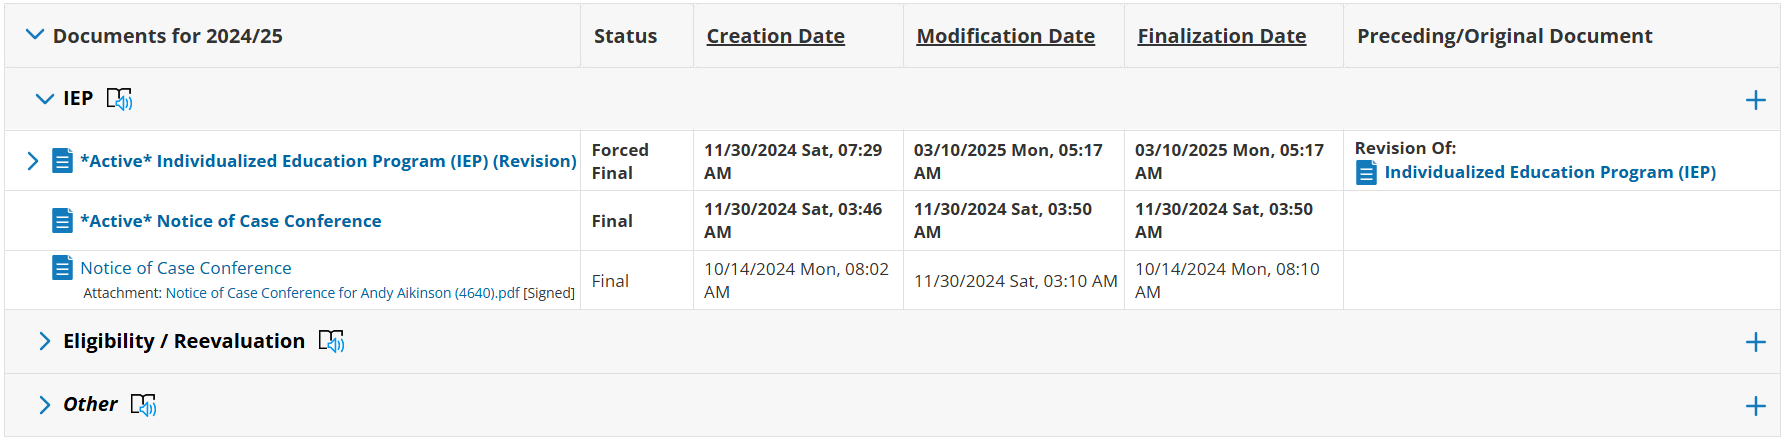Expand the Active IEP Revision row

click(32, 161)
